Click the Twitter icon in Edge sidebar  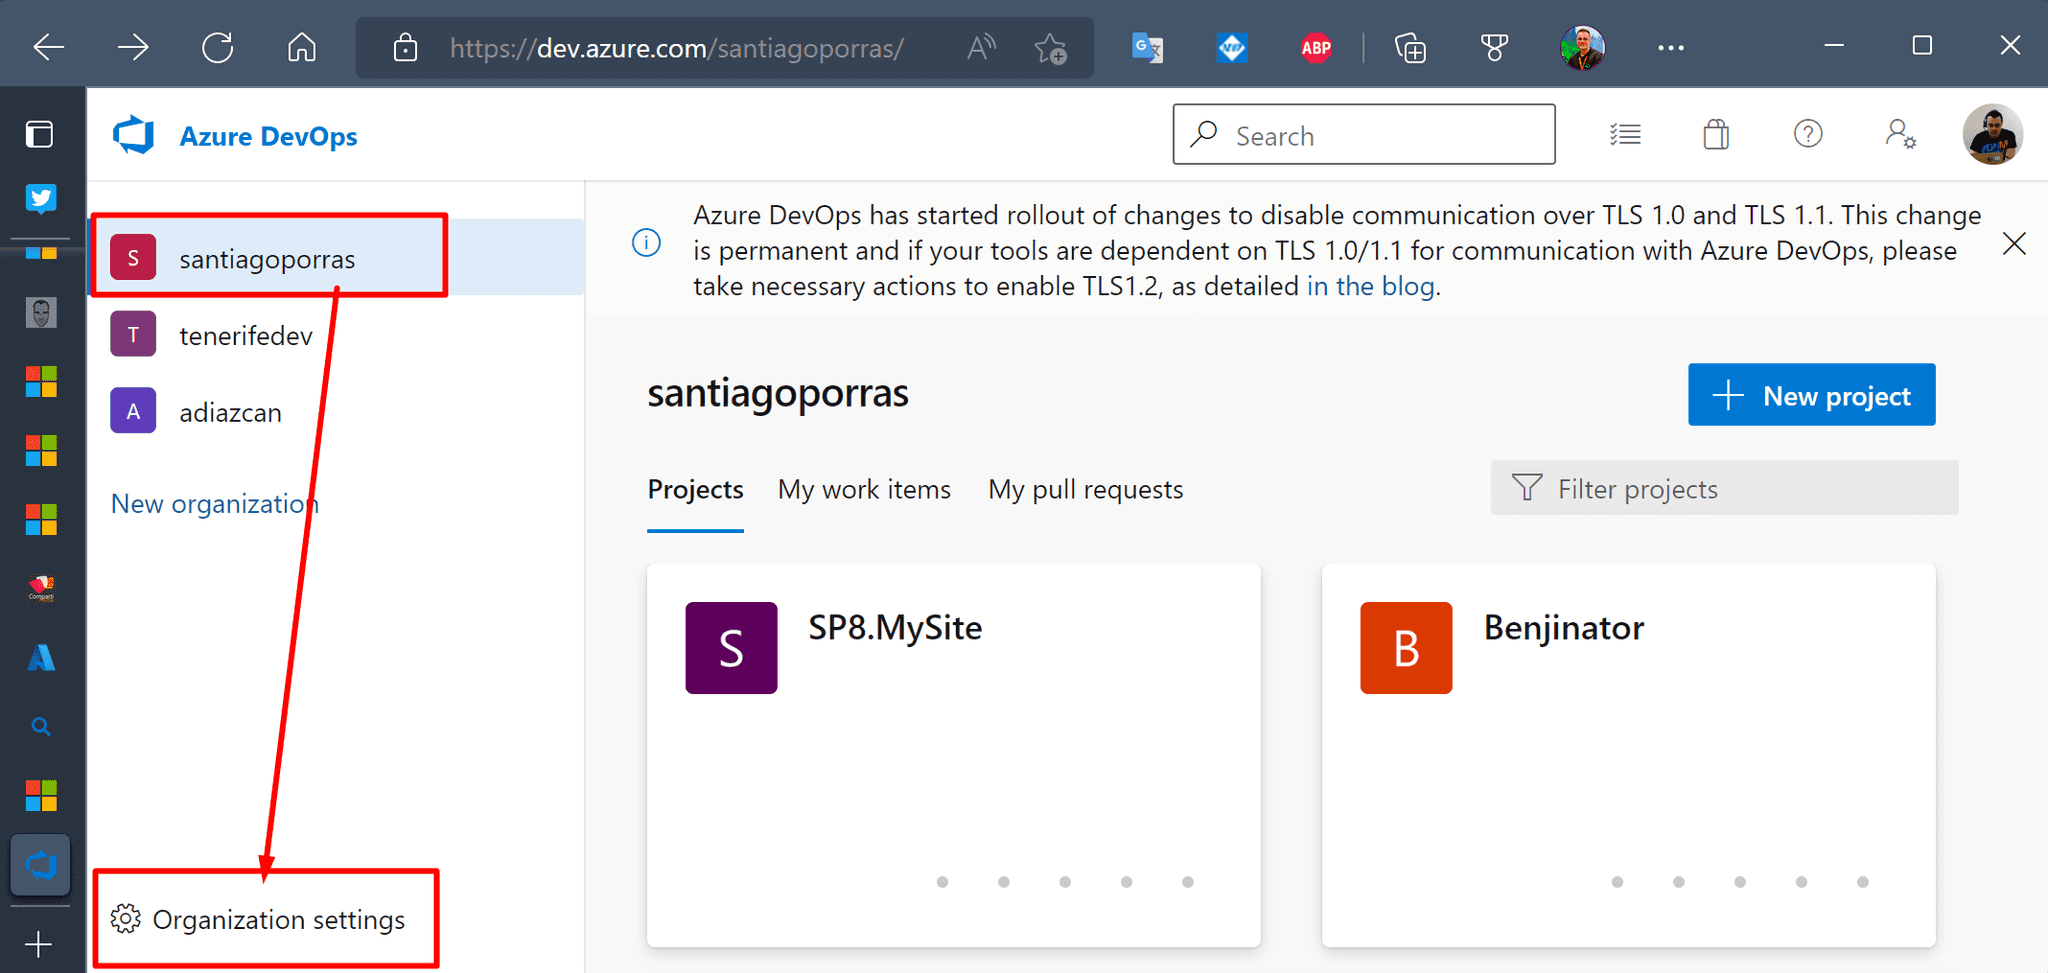tap(41, 198)
